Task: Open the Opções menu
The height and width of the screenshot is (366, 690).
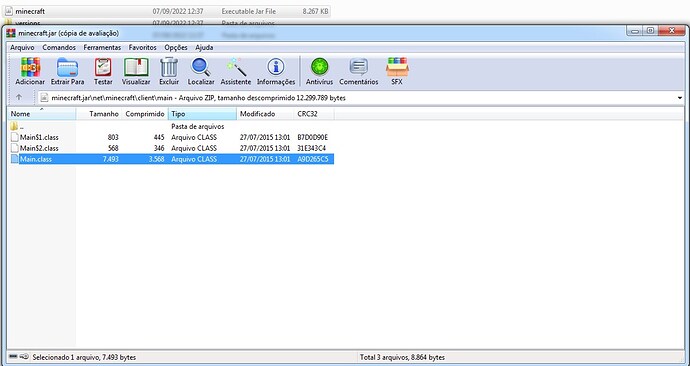Action: (176, 48)
